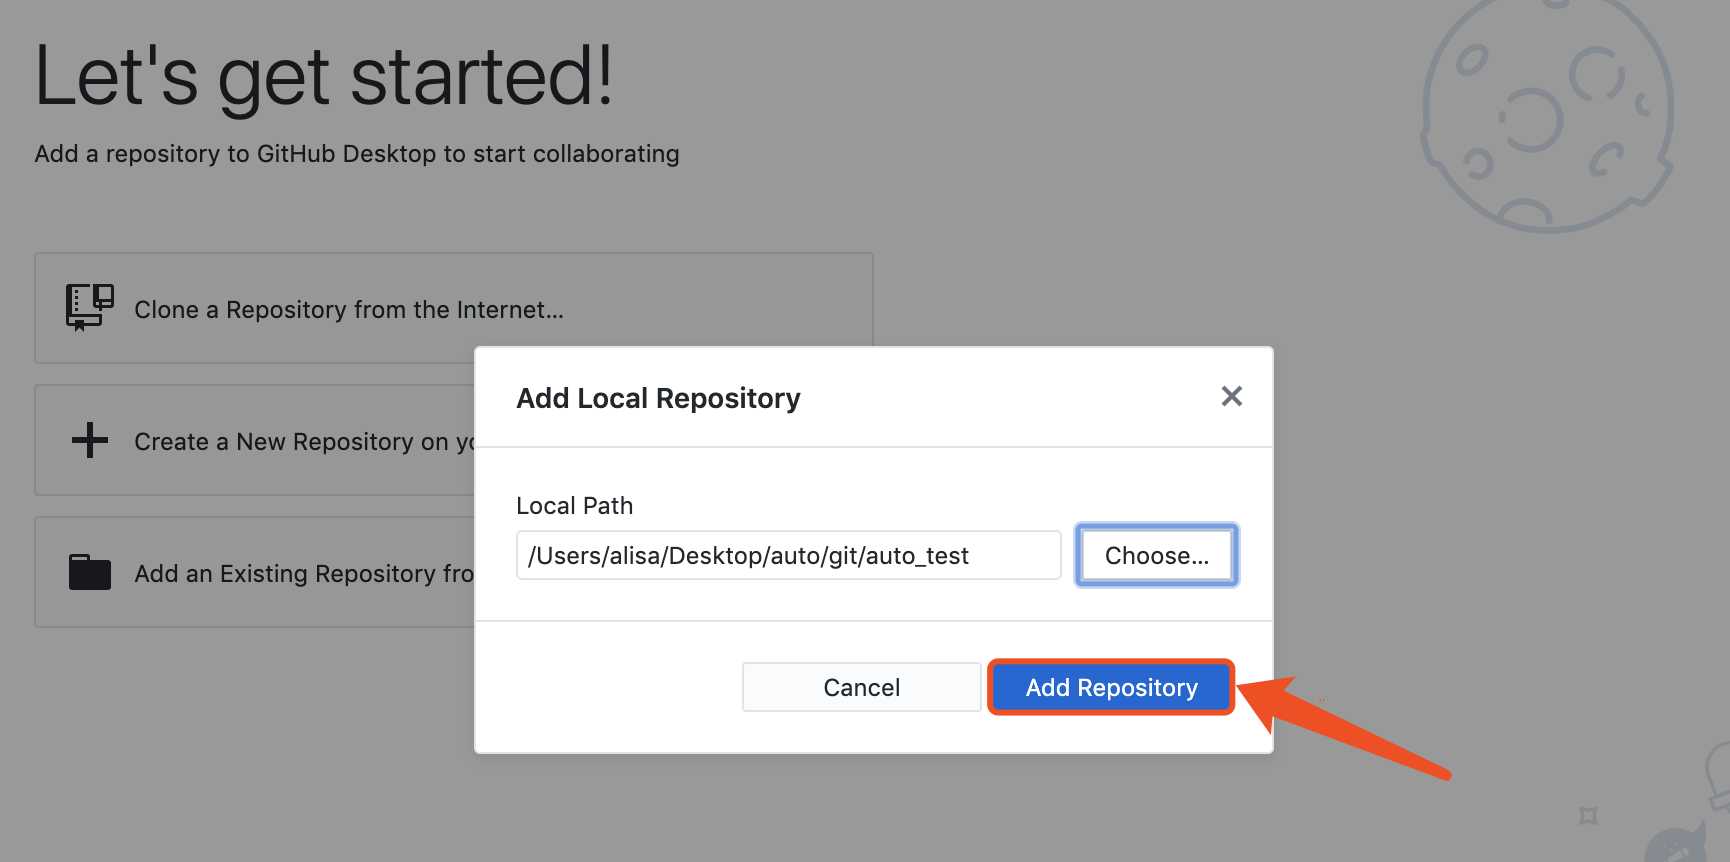The width and height of the screenshot is (1730, 862).
Task: Close the dialog with the X icon
Action: 1232,396
